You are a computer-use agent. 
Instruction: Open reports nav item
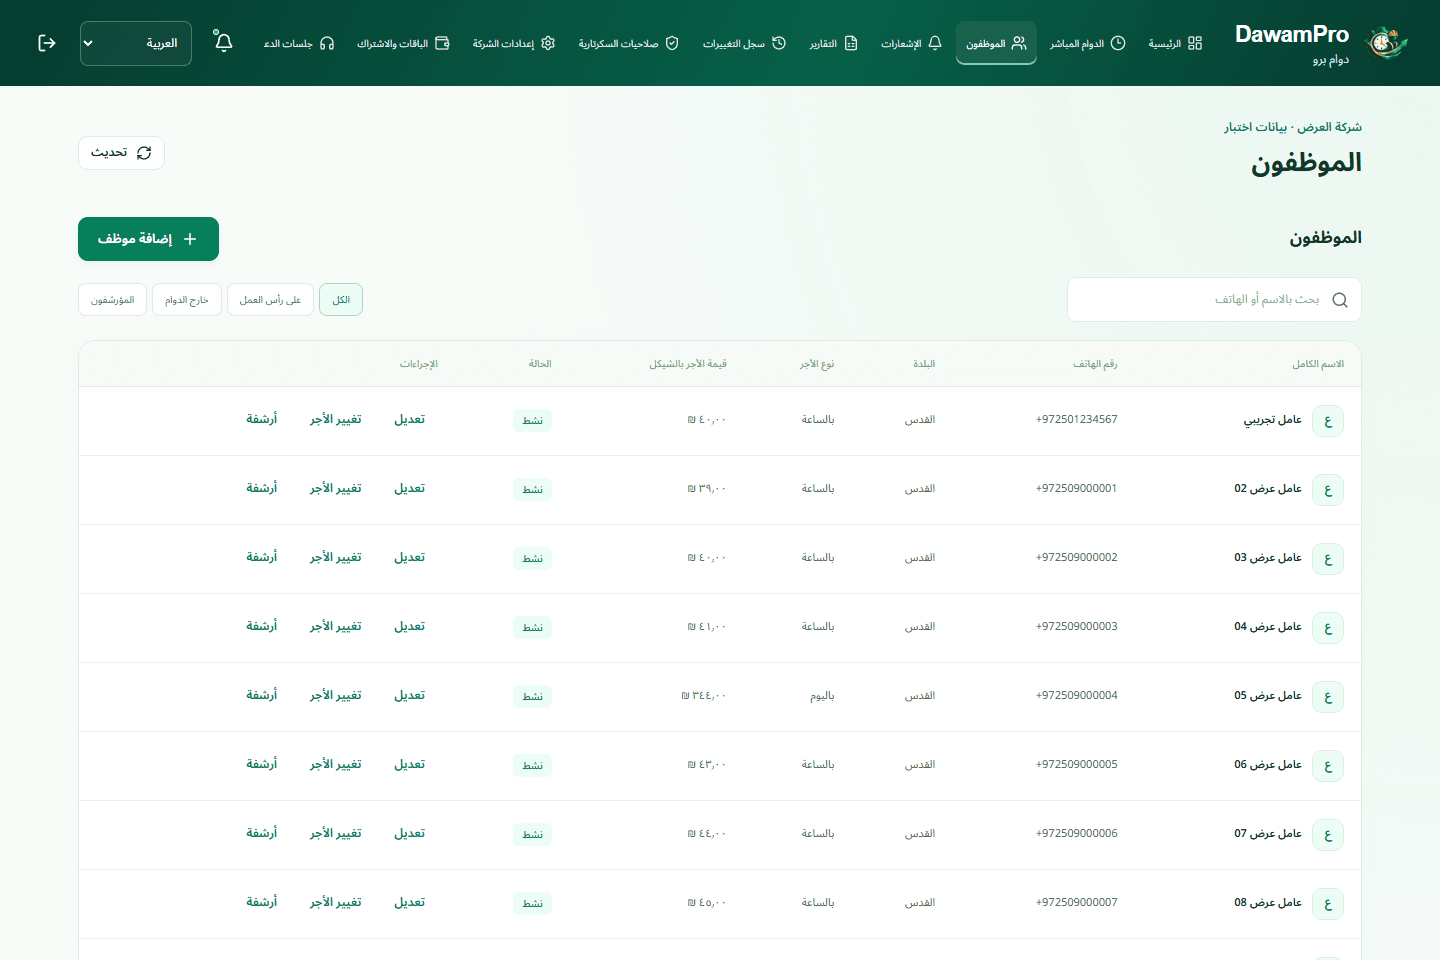(833, 43)
